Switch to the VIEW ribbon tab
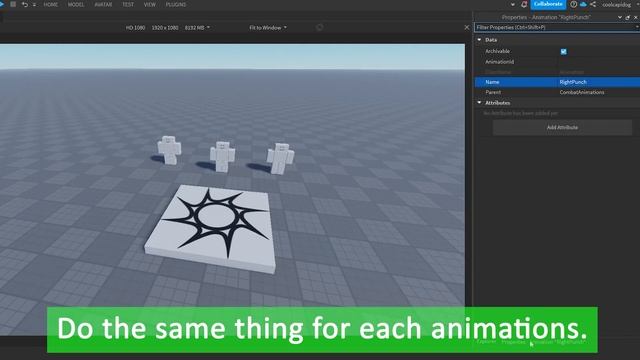The image size is (640, 360). click(150, 4)
